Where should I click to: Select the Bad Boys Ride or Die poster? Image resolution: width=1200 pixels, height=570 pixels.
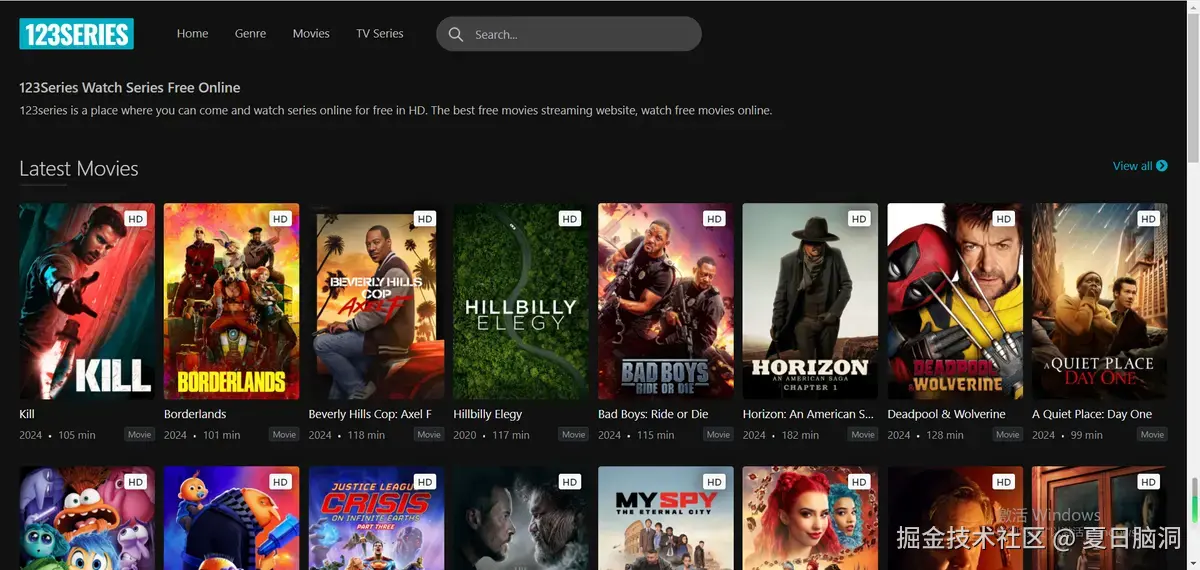666,301
